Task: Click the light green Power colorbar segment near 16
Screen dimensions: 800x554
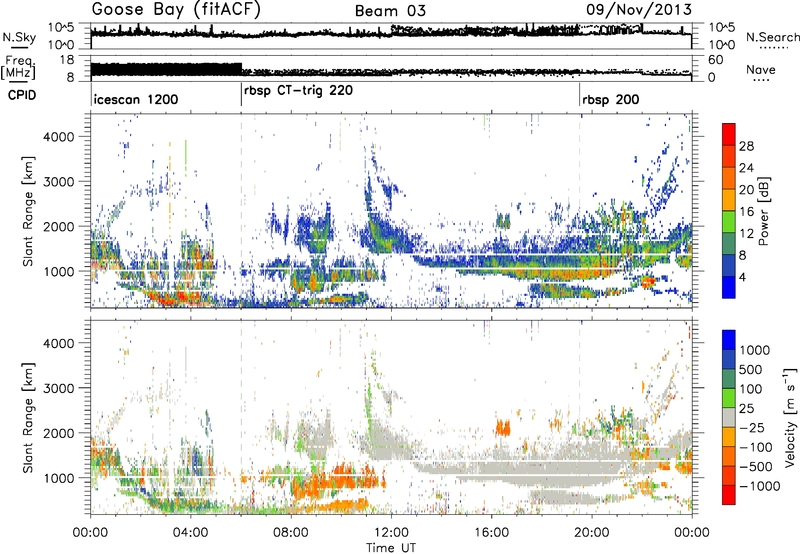Action: tap(729, 221)
